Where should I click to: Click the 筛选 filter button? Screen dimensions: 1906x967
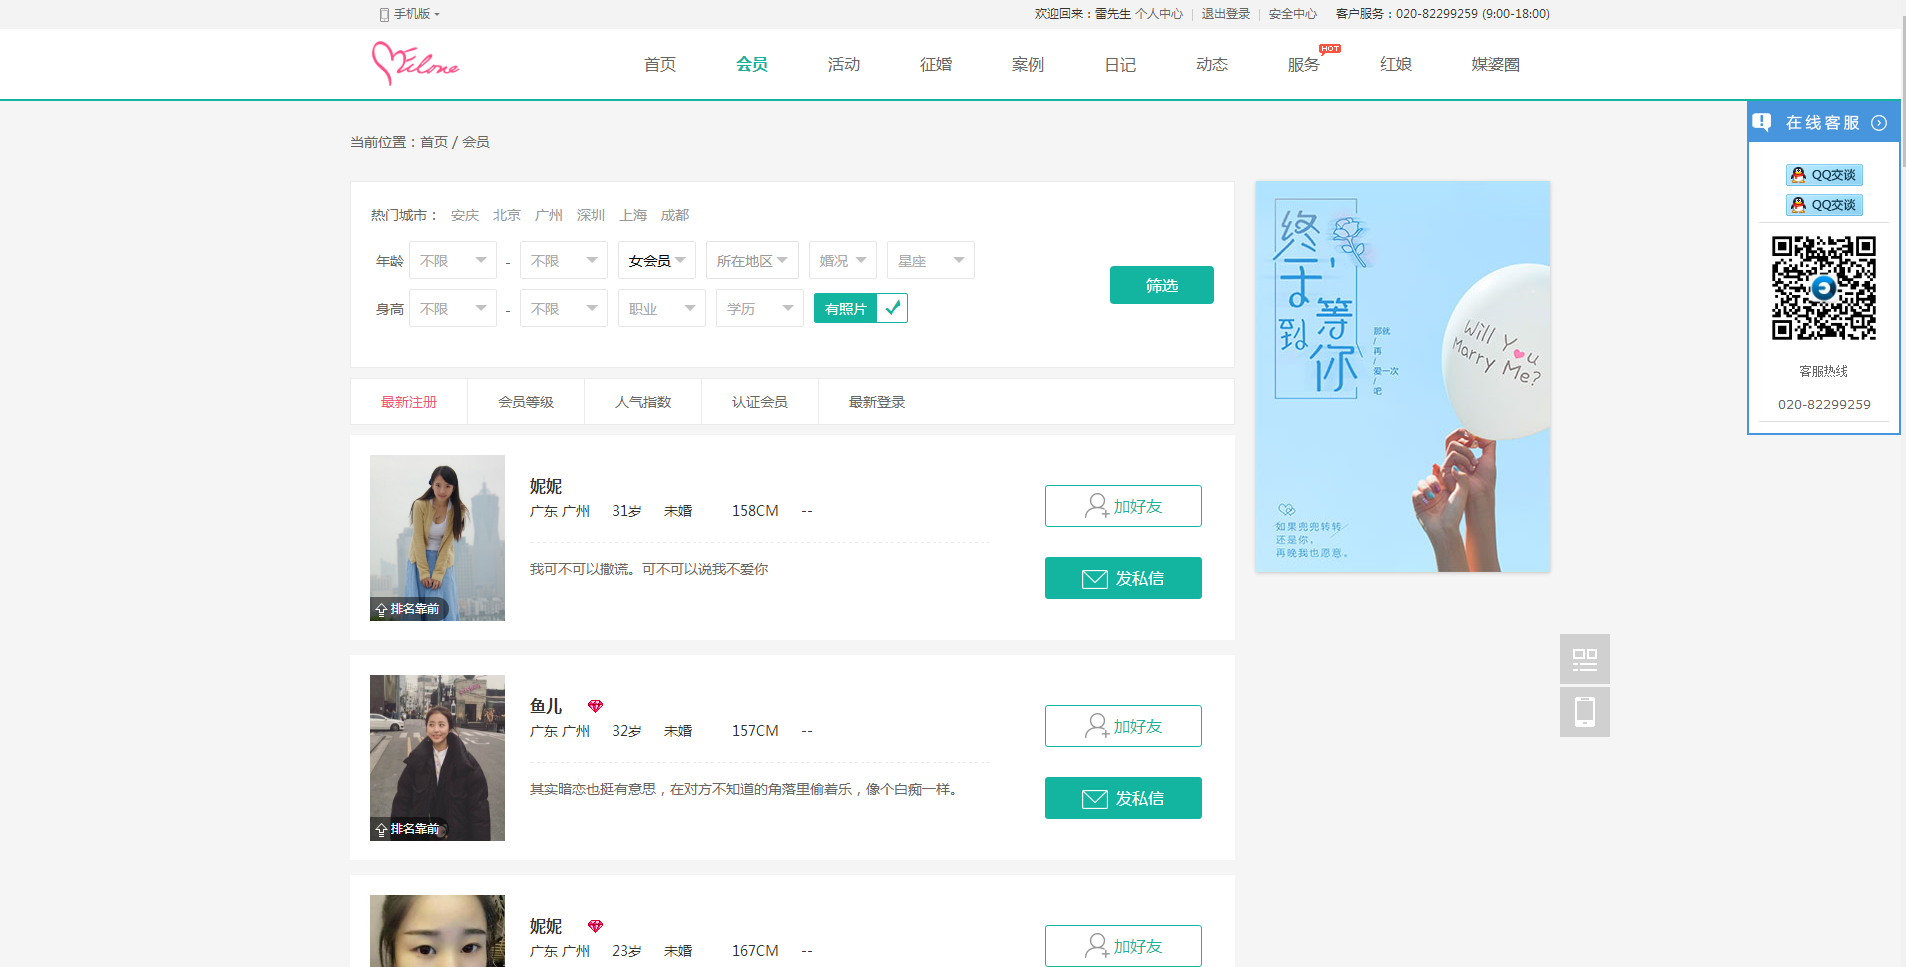(x=1162, y=285)
